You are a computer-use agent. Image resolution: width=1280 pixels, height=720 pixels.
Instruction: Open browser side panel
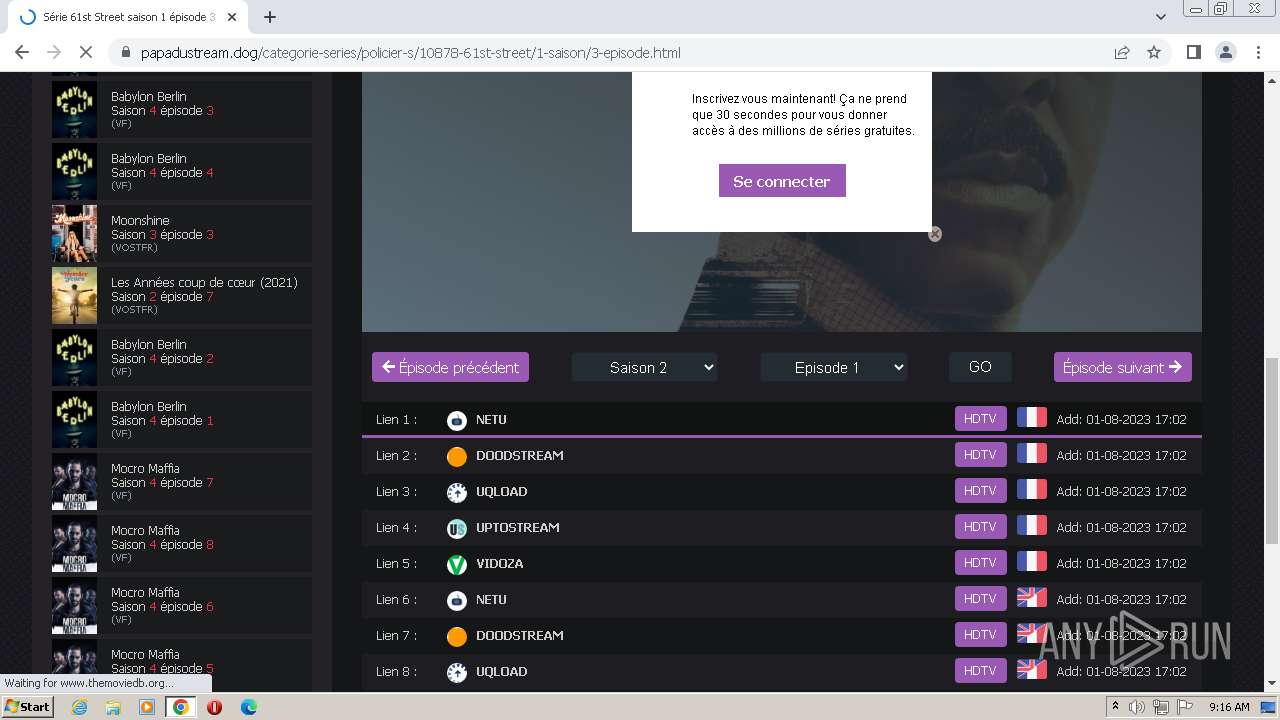[1193, 52]
